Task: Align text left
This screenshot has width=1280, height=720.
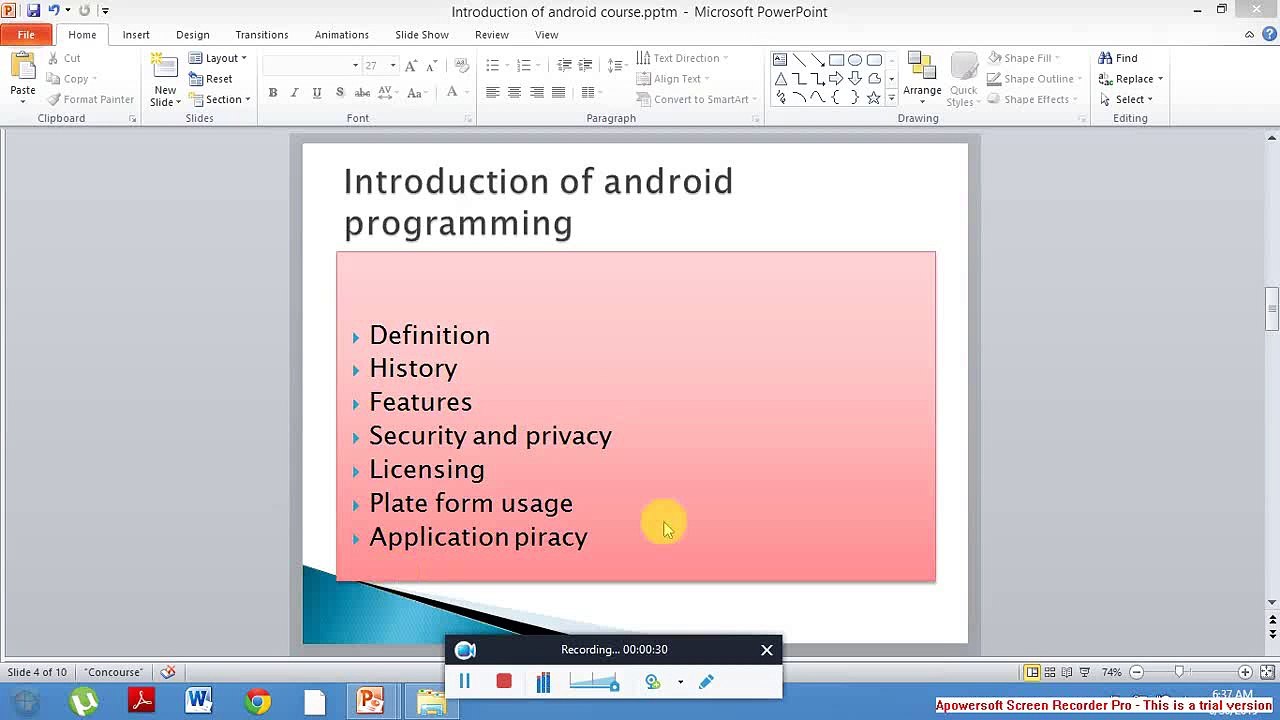Action: point(492,93)
